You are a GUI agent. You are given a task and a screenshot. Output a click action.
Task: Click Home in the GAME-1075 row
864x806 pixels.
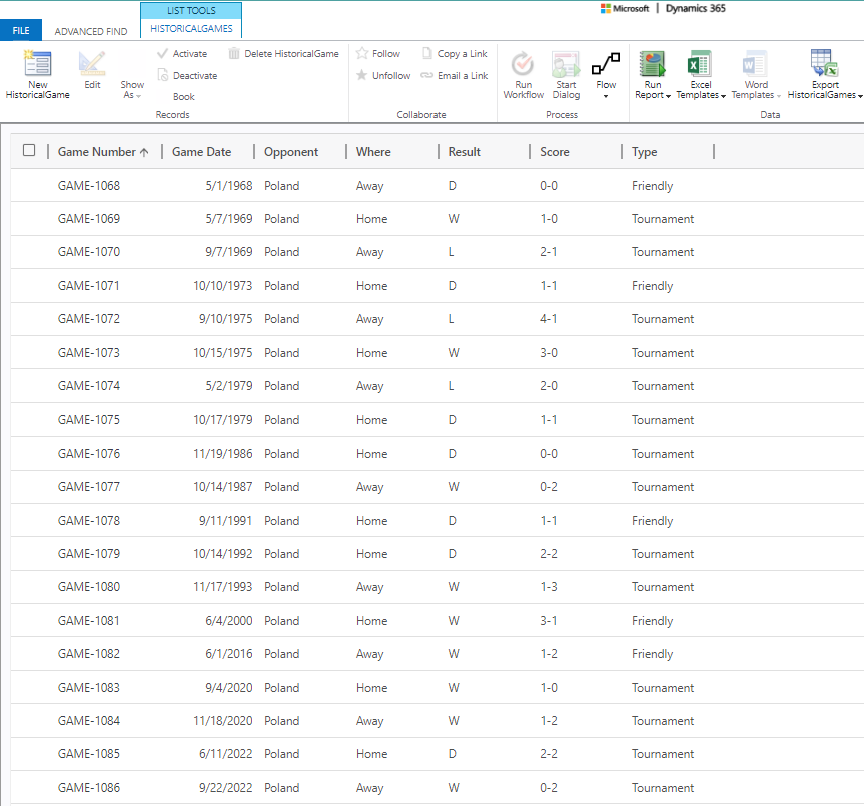click(371, 420)
